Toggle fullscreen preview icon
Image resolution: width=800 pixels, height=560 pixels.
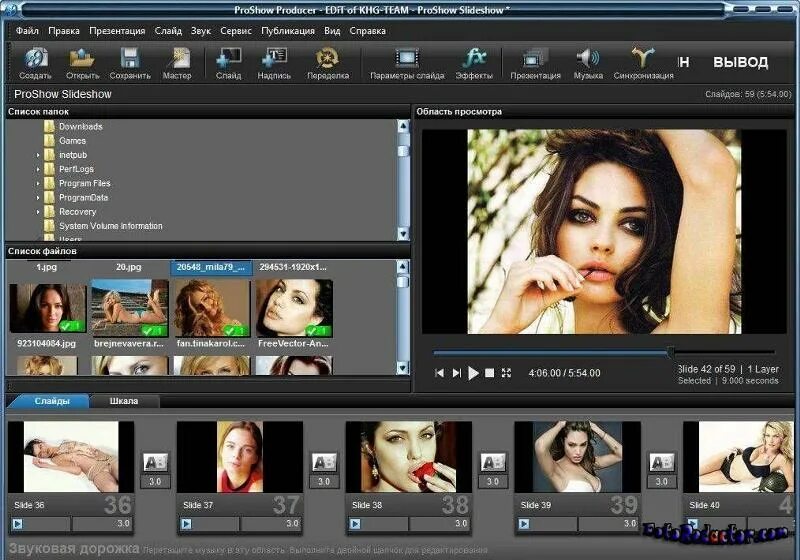coord(506,373)
